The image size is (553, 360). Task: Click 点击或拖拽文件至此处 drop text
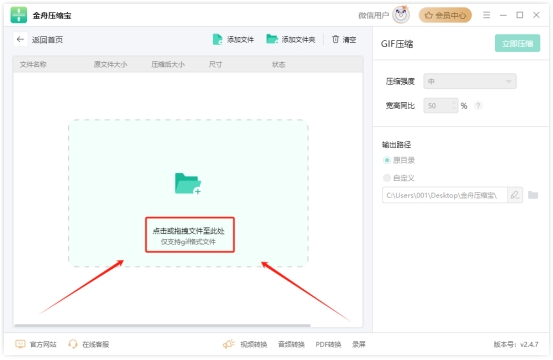pos(188,231)
